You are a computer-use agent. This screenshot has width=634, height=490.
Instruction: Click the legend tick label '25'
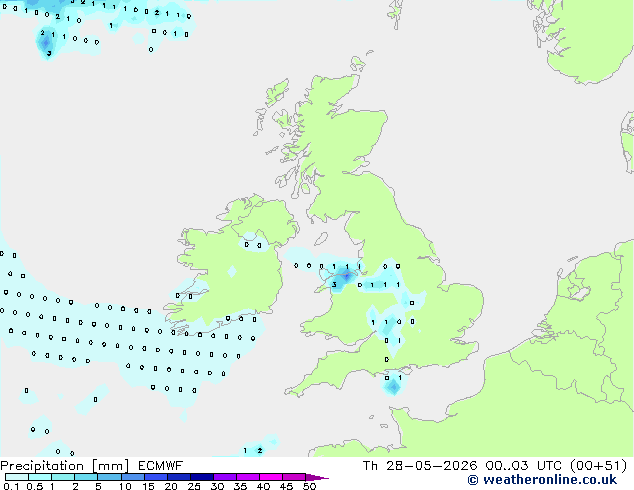(x=194, y=486)
